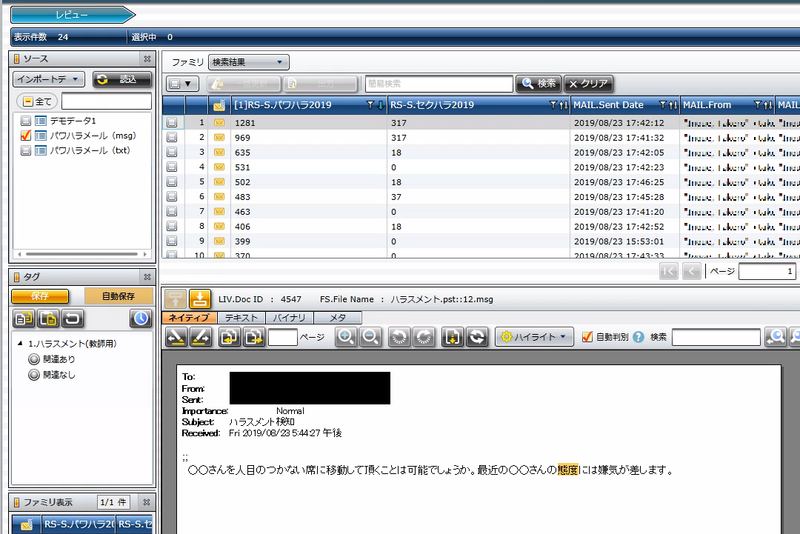800x534 pixels.
Task: Close the ソース panel with its X icon
Action: pyautogui.click(x=147, y=59)
